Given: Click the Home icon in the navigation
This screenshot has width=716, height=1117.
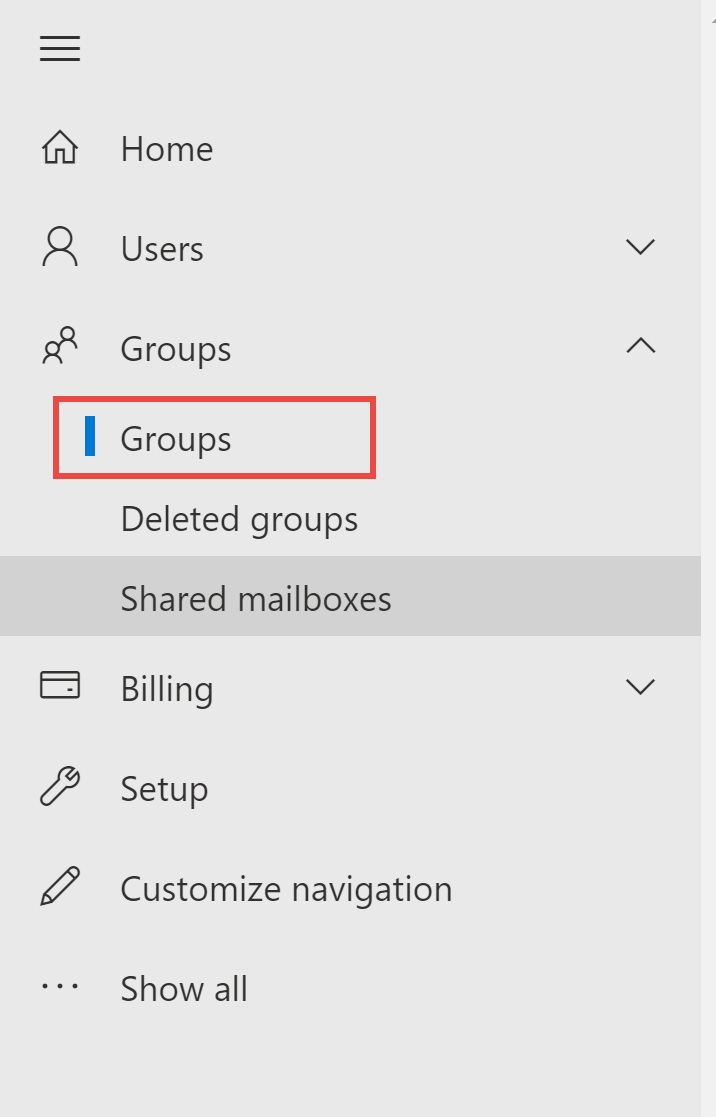Looking at the screenshot, I should [x=60, y=146].
